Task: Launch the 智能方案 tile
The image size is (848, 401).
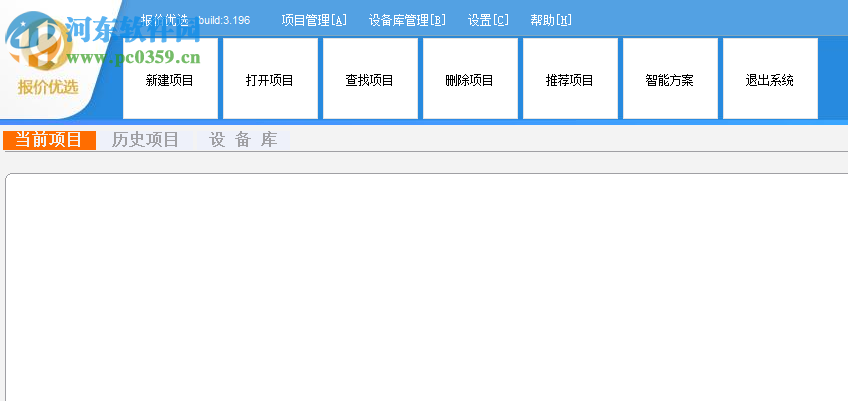Action: (x=670, y=78)
